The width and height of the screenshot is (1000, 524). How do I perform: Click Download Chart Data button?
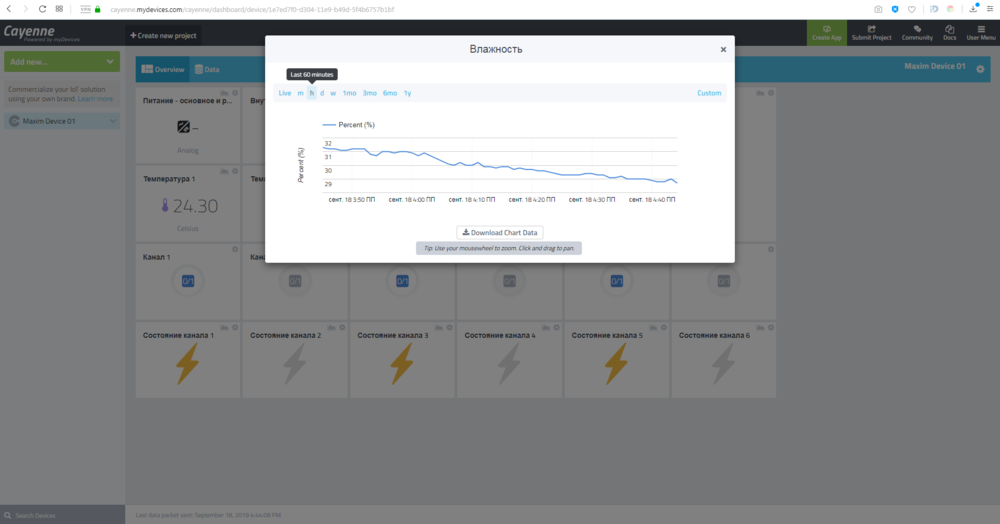pos(499,232)
